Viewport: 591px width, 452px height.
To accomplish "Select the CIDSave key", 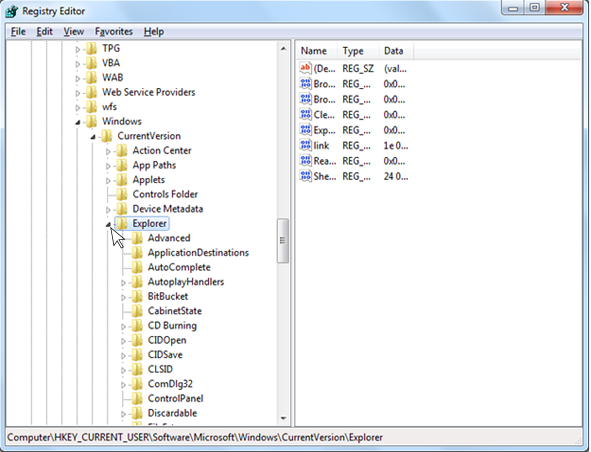I will tap(165, 355).
